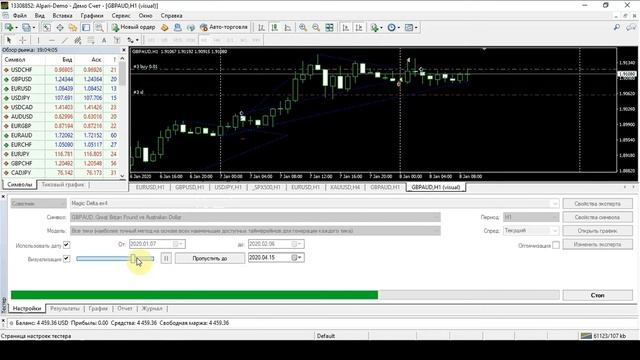The image size is (640, 360).
Task: Zoom out the chart
Action: coord(316,27)
